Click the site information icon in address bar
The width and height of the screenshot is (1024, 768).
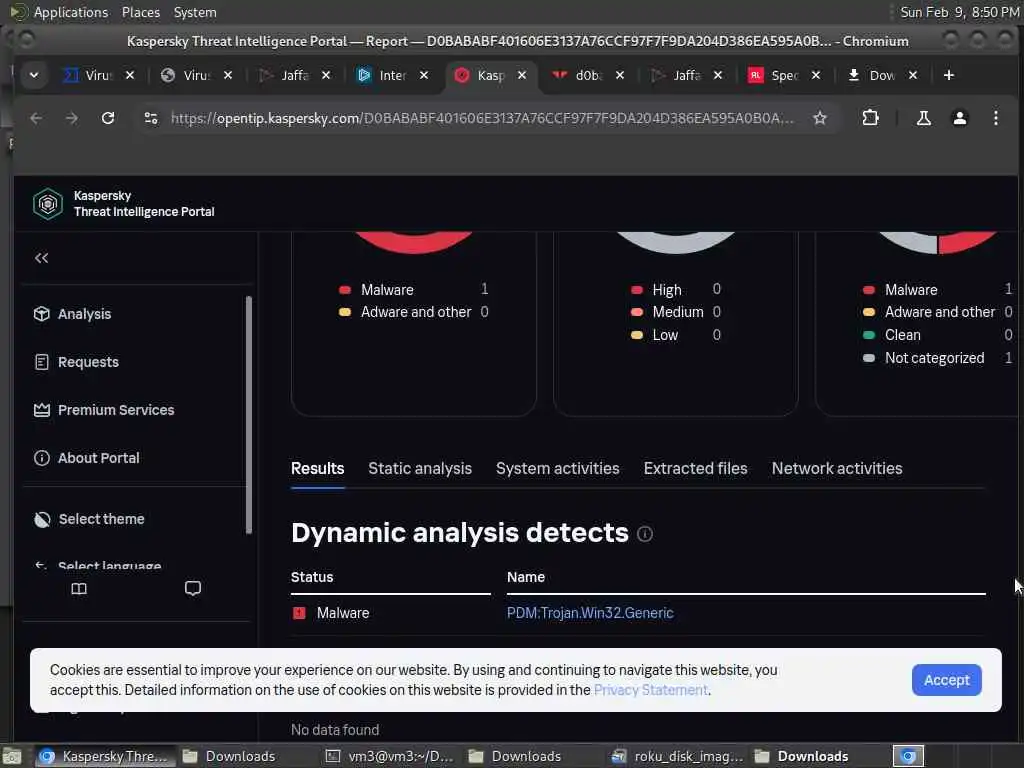point(151,118)
